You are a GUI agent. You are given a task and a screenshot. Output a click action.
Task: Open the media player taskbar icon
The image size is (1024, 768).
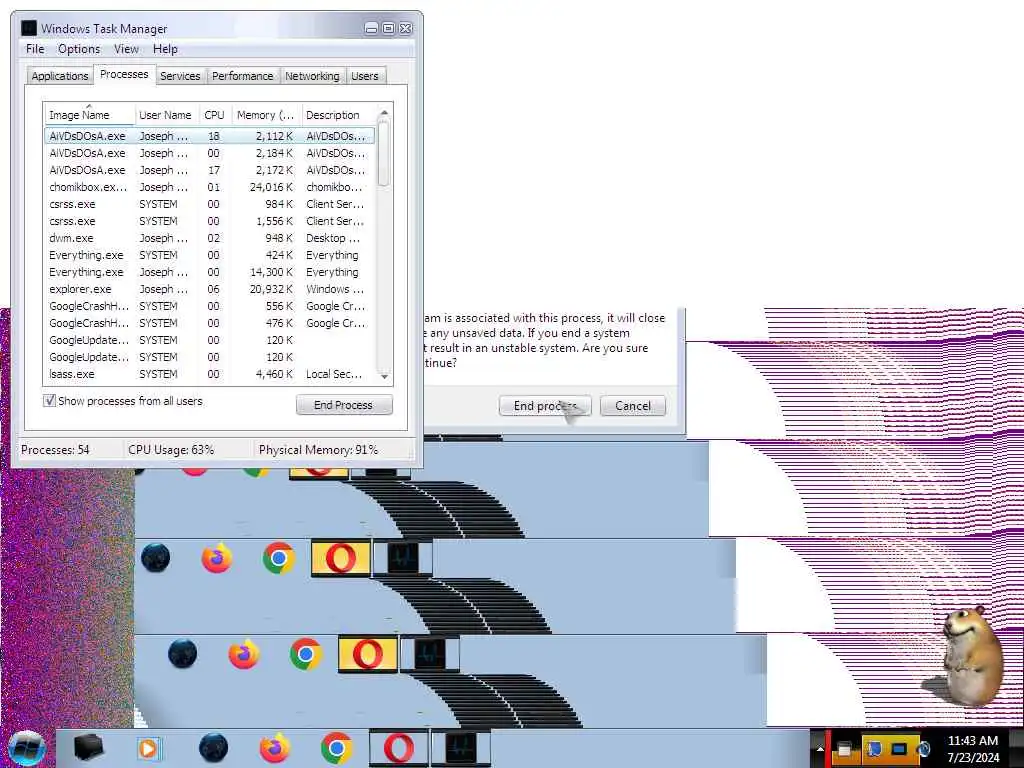(x=149, y=748)
